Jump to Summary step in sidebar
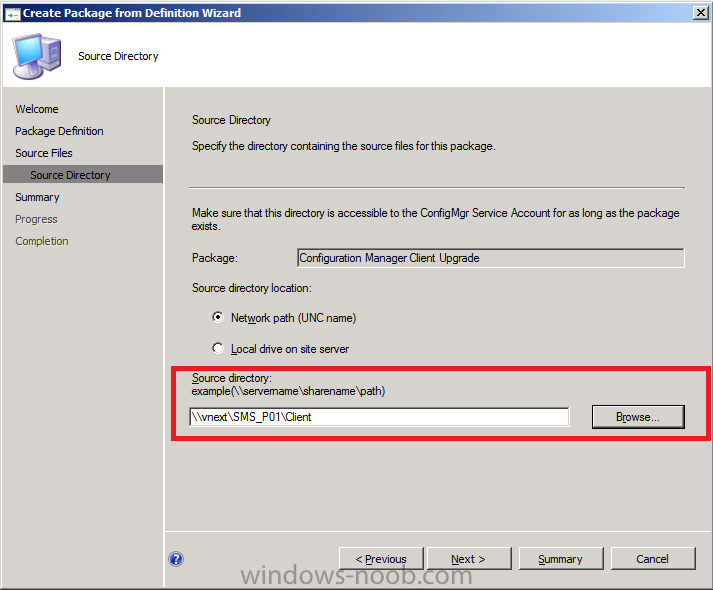The width and height of the screenshot is (713, 590). pyautogui.click(x=37, y=197)
